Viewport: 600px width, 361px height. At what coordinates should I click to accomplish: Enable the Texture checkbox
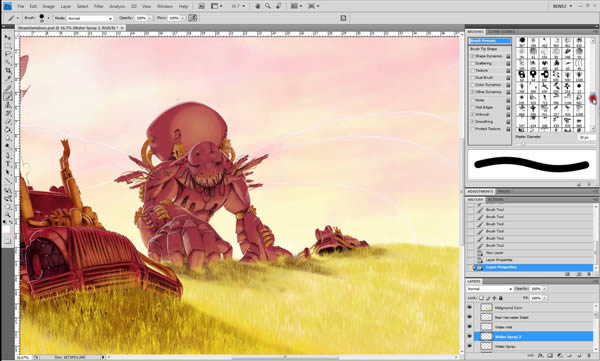(x=473, y=71)
